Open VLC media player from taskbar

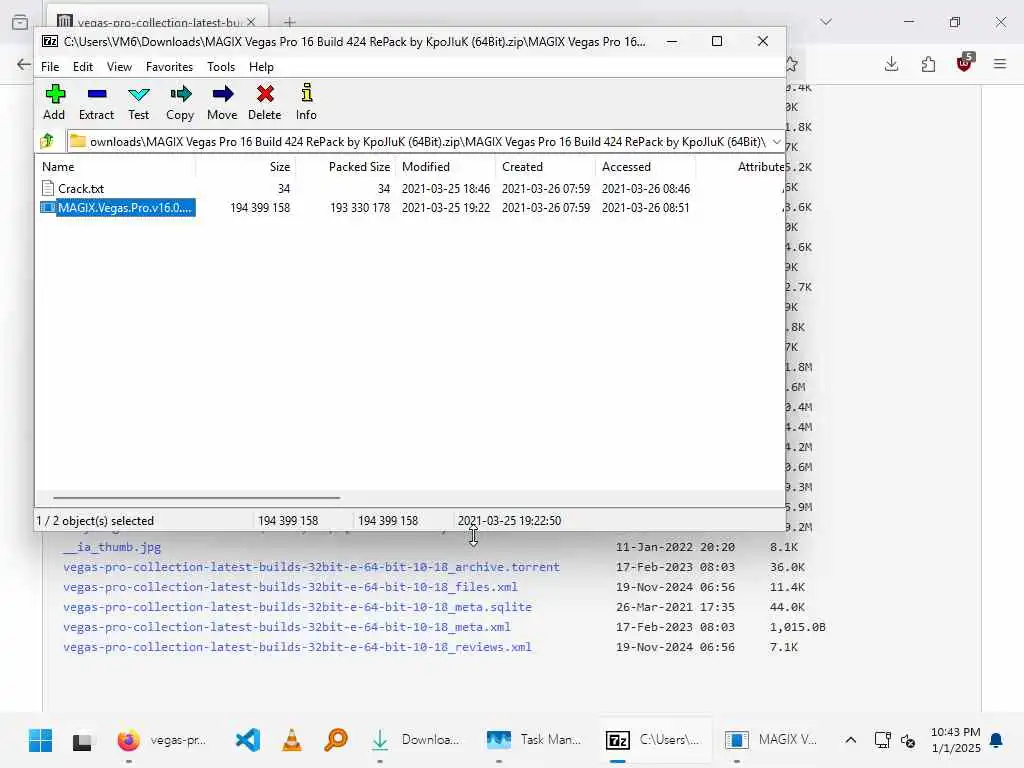click(x=291, y=740)
